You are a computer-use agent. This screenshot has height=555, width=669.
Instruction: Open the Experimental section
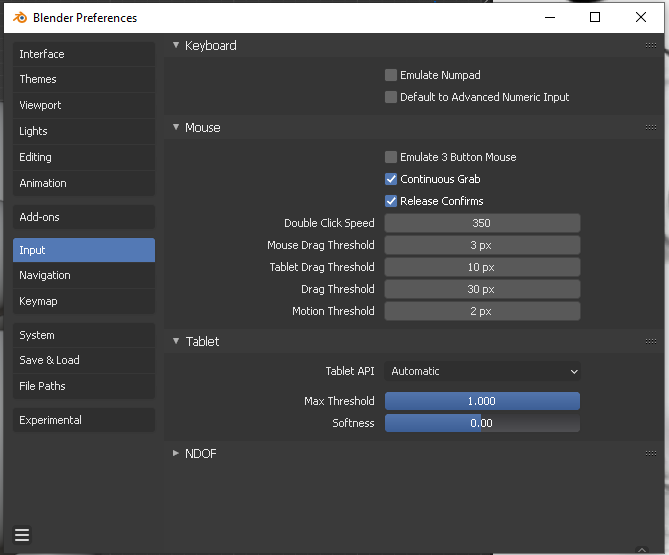(x=84, y=420)
